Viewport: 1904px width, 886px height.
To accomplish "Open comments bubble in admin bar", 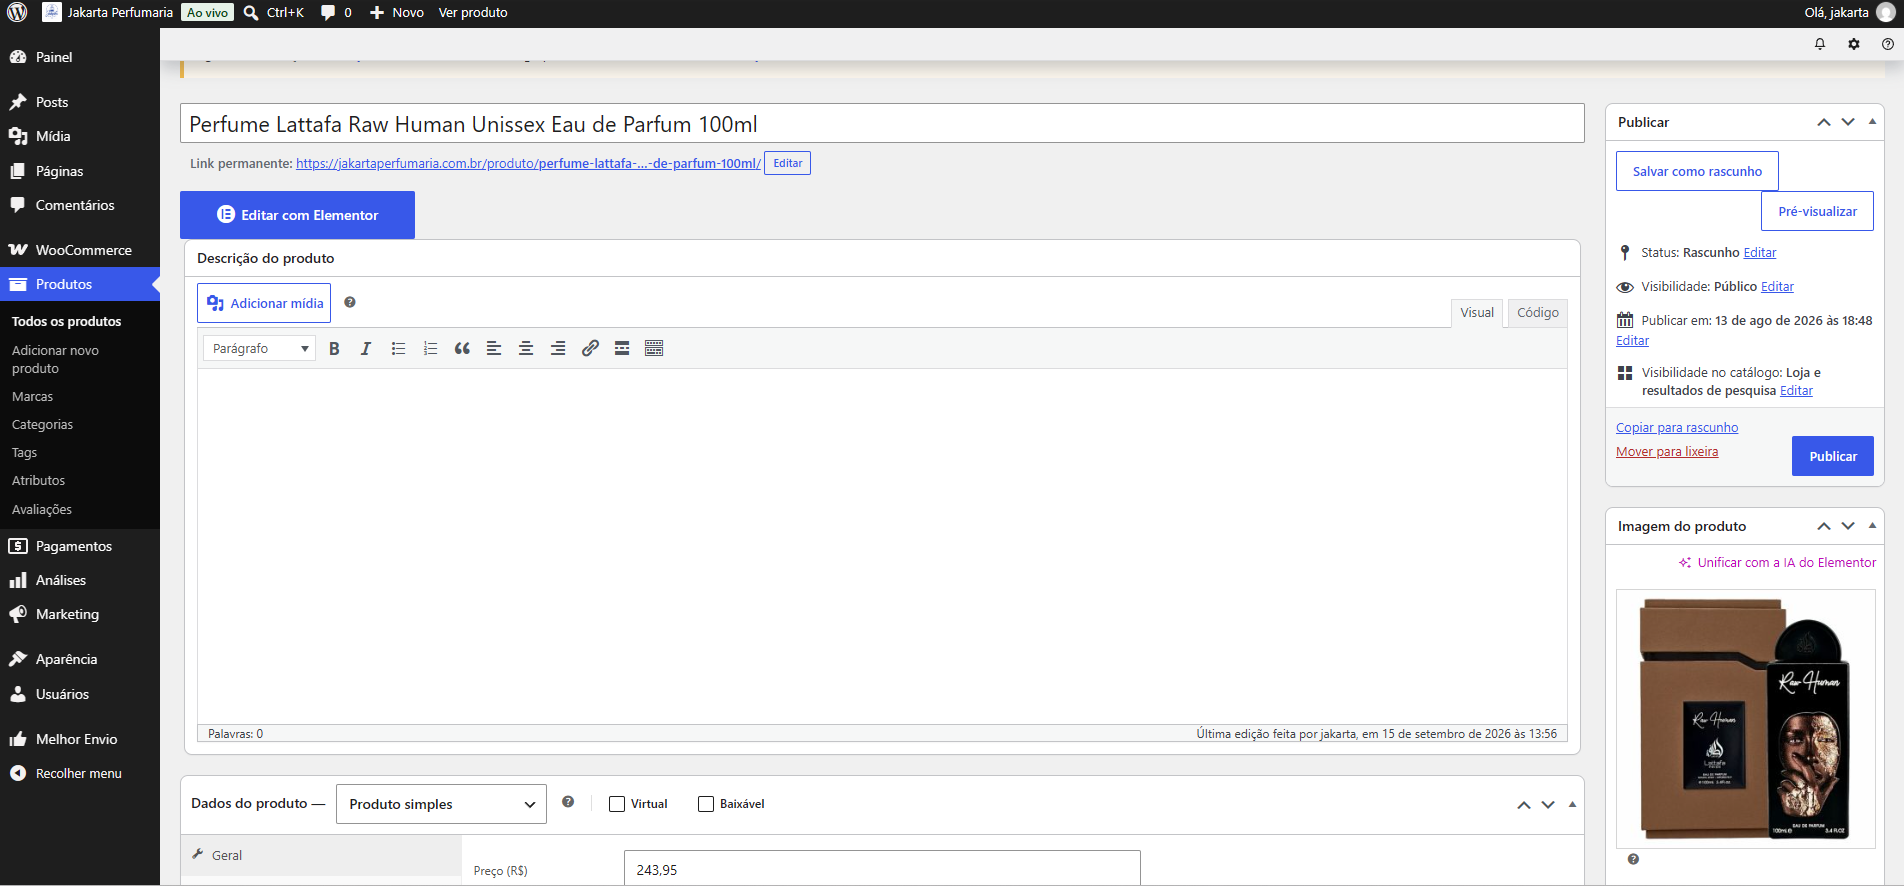I will point(336,13).
